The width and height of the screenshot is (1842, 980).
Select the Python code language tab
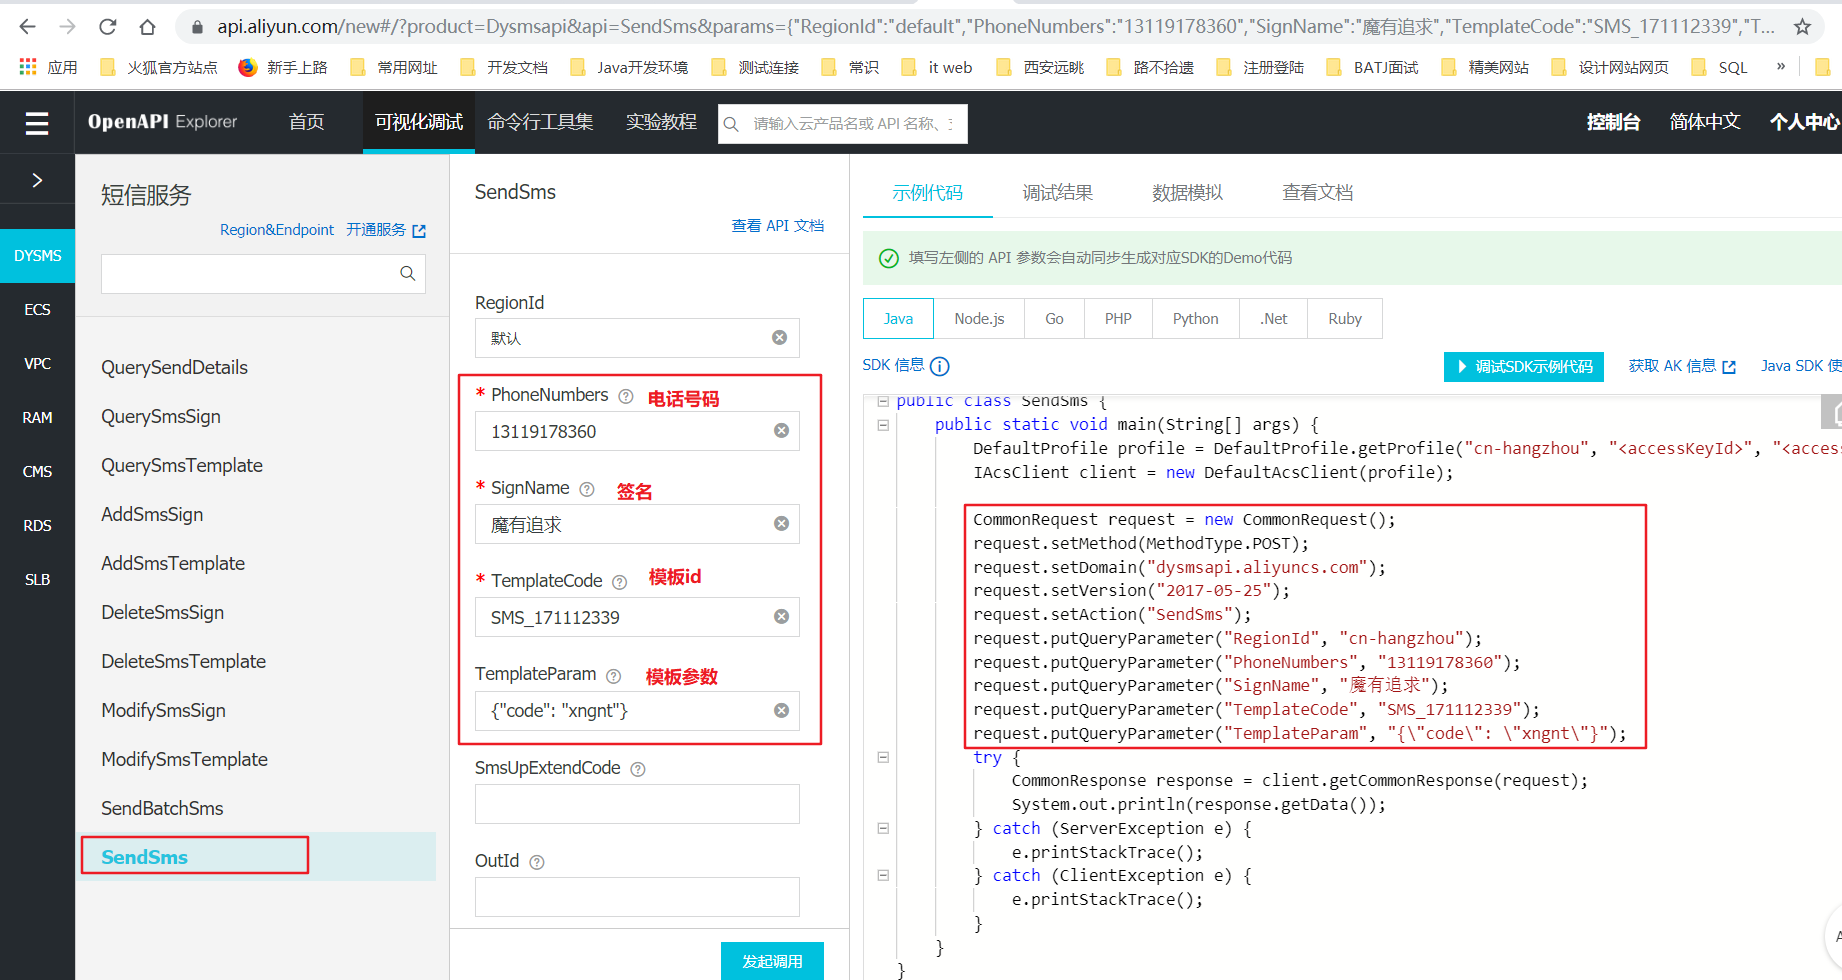pos(1196,319)
